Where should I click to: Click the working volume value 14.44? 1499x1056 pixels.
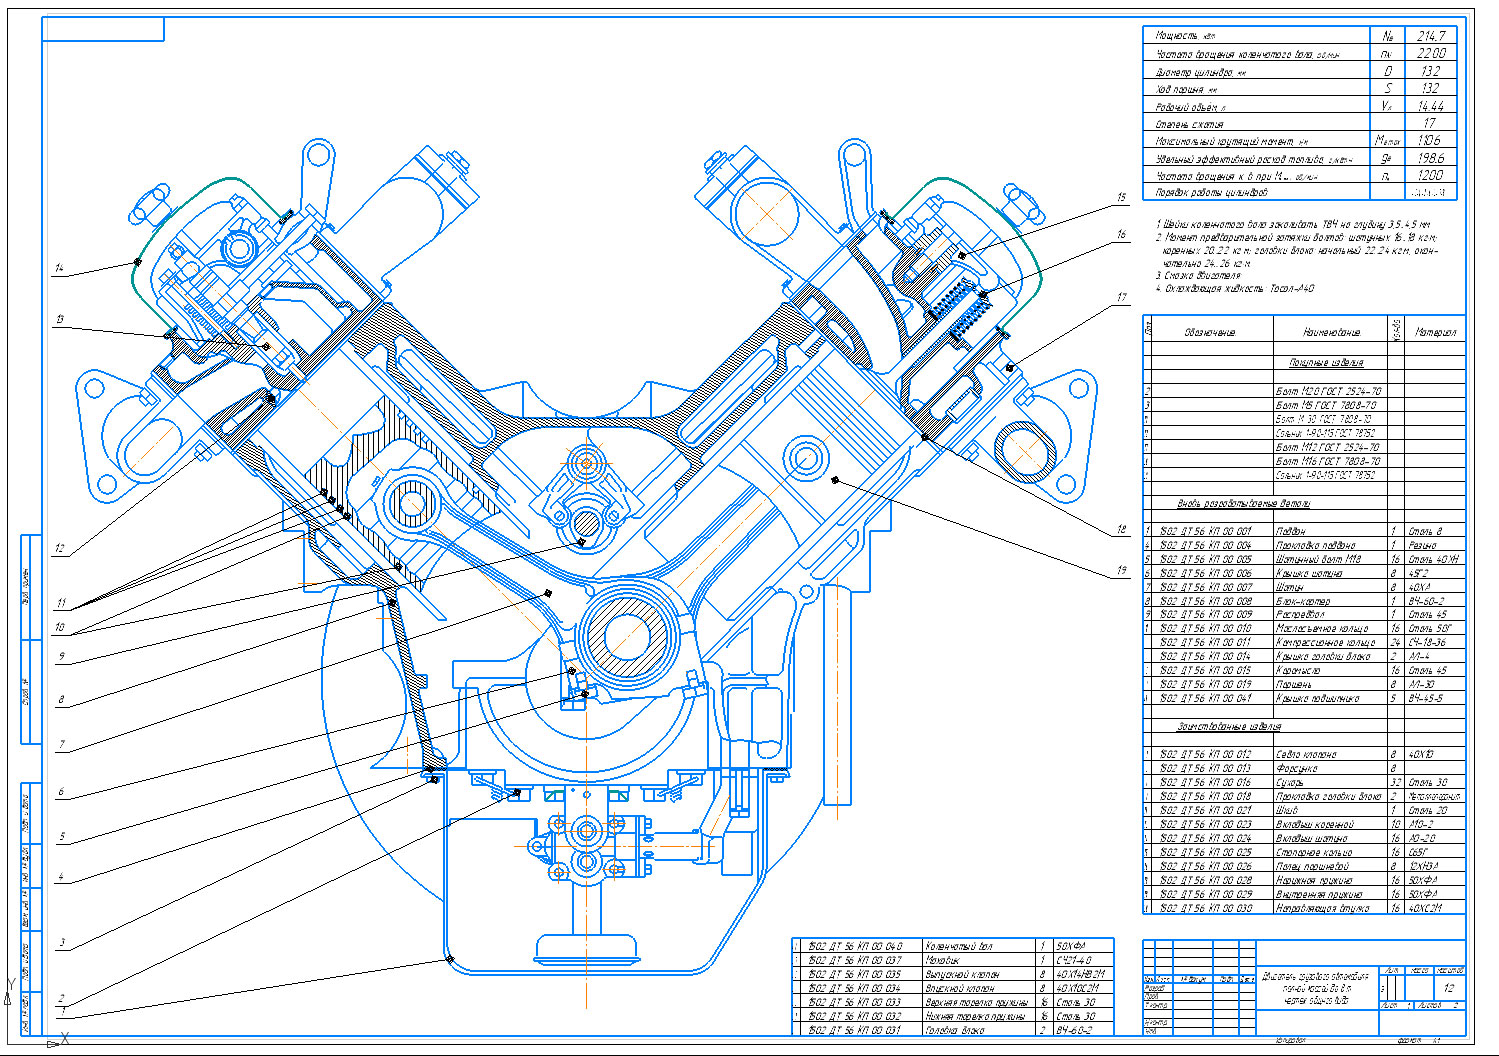(1430, 106)
